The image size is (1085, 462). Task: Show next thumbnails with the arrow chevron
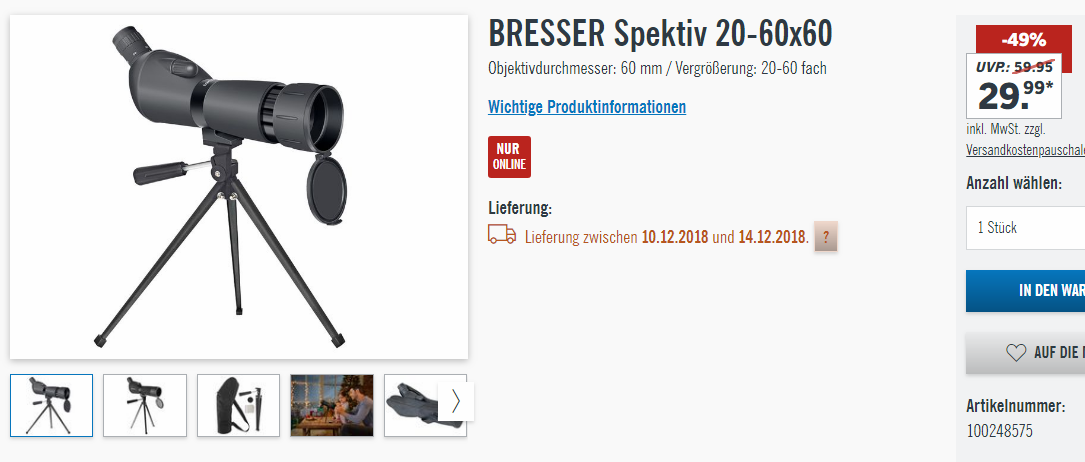click(456, 401)
